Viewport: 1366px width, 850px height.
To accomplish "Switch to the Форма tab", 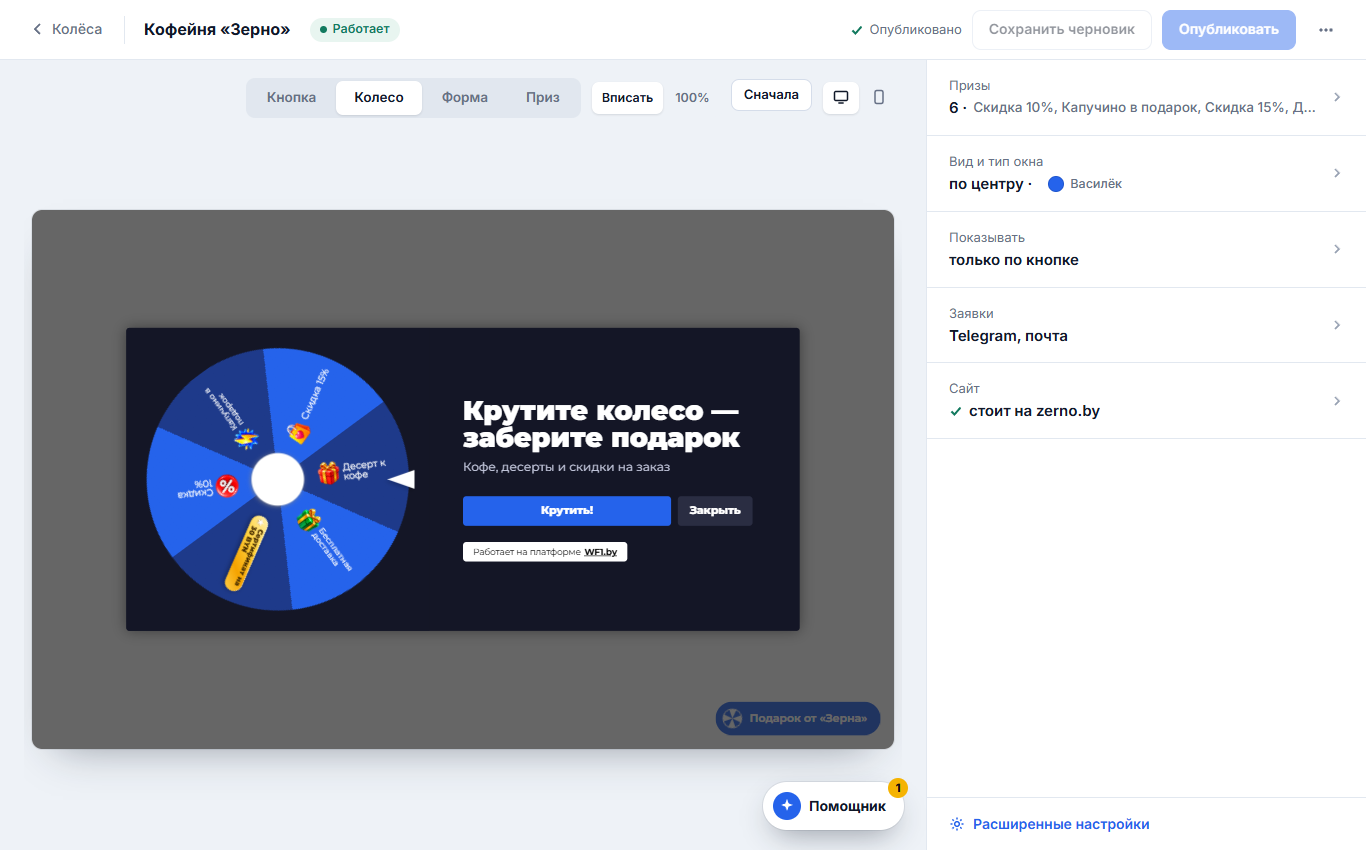I will pyautogui.click(x=465, y=97).
